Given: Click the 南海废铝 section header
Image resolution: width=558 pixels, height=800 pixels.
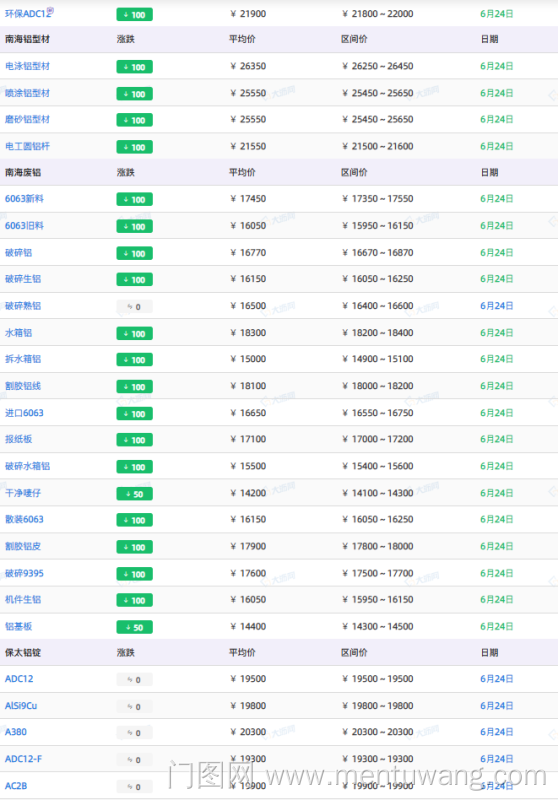Looking at the screenshot, I should tap(23, 172).
